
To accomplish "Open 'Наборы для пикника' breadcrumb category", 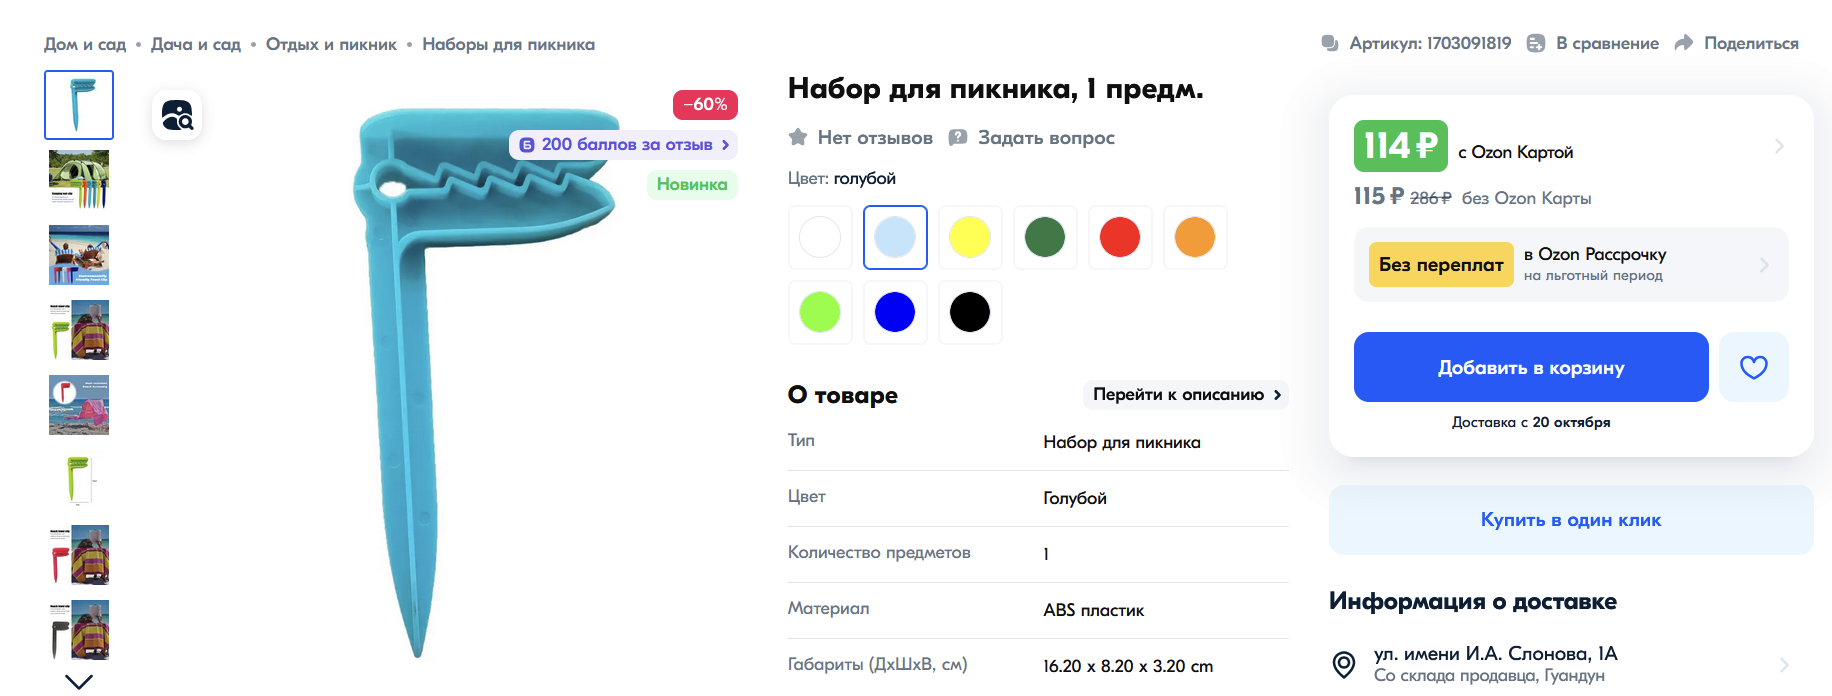I will point(508,44).
